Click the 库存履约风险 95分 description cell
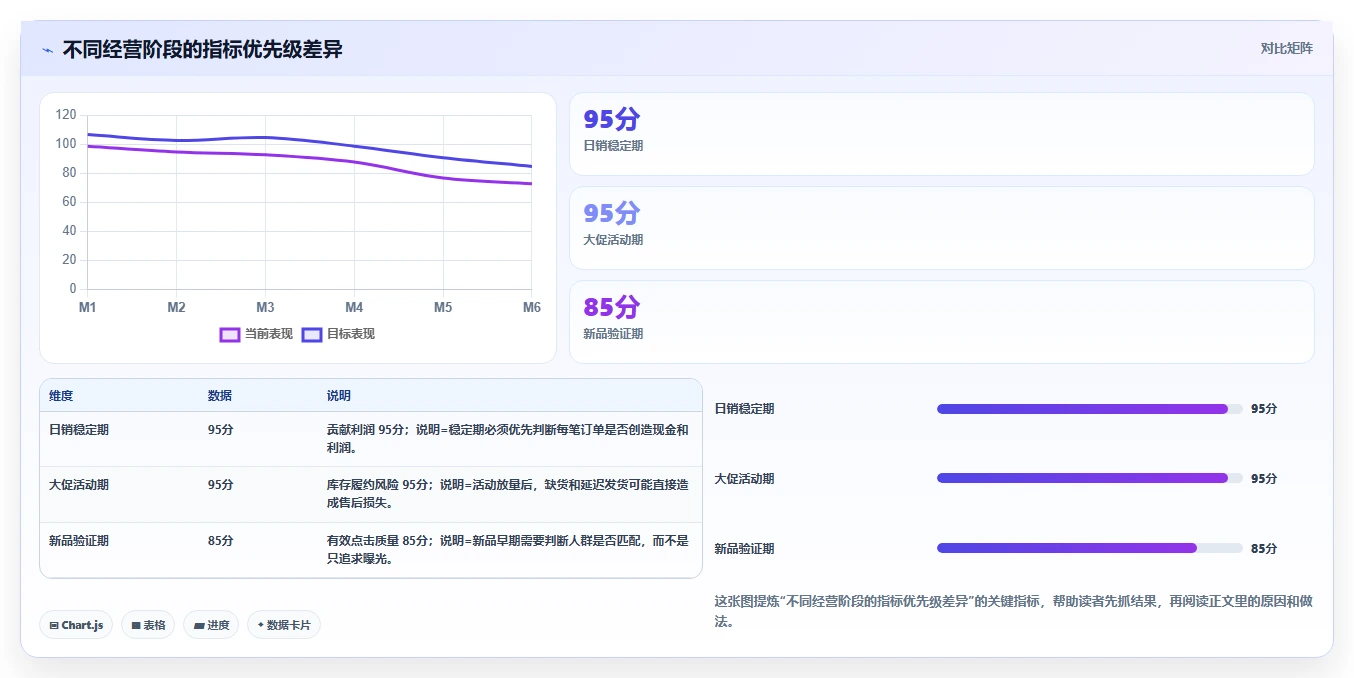Viewport: 1354px width, 678px height. (x=508, y=494)
